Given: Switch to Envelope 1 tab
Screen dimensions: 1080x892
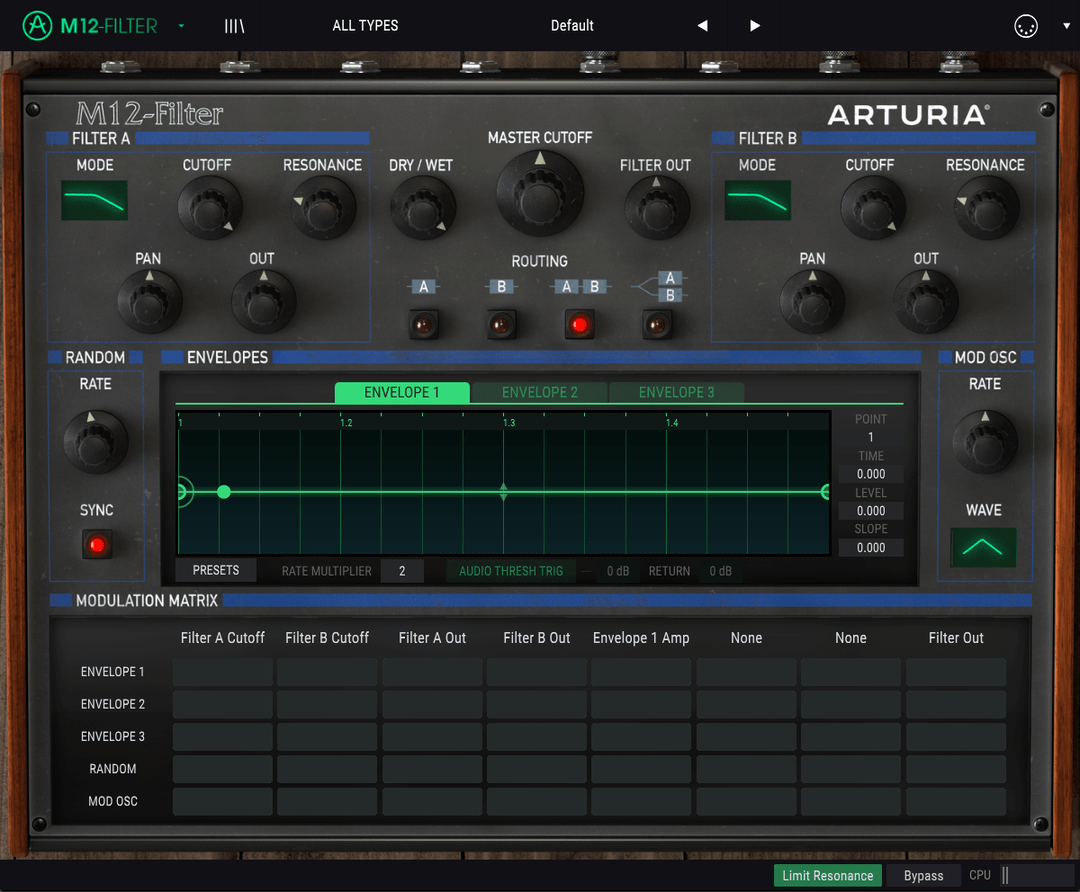Looking at the screenshot, I should point(402,393).
